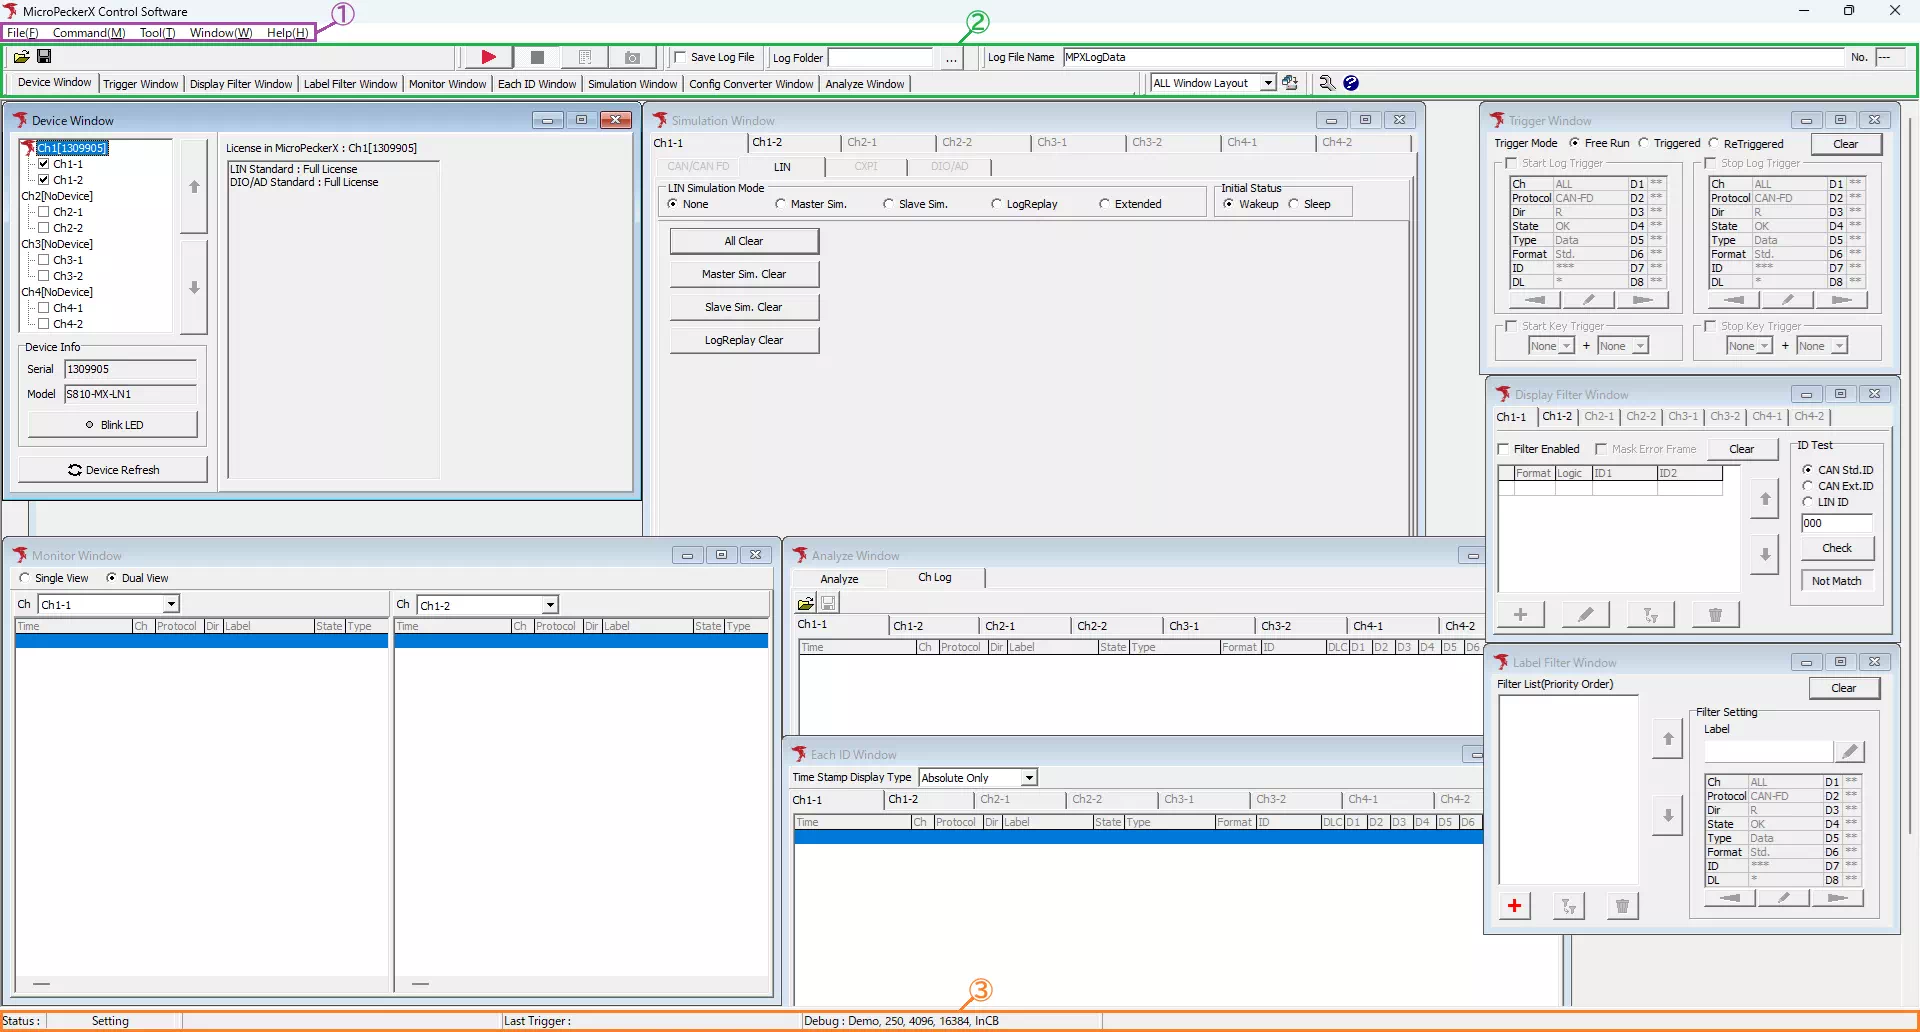The height and width of the screenshot is (1032, 1920).
Task: Enable the Save Log File checkbox
Action: click(x=681, y=57)
